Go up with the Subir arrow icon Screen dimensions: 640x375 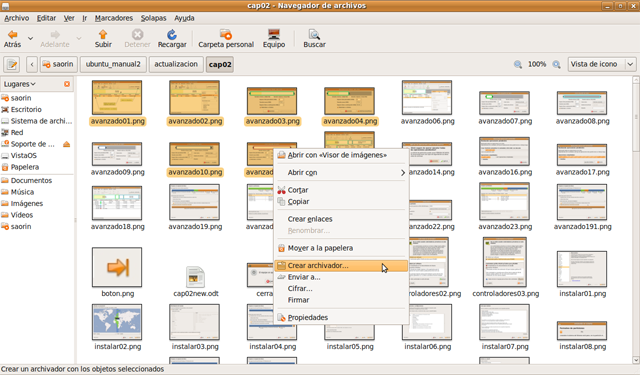[103, 35]
